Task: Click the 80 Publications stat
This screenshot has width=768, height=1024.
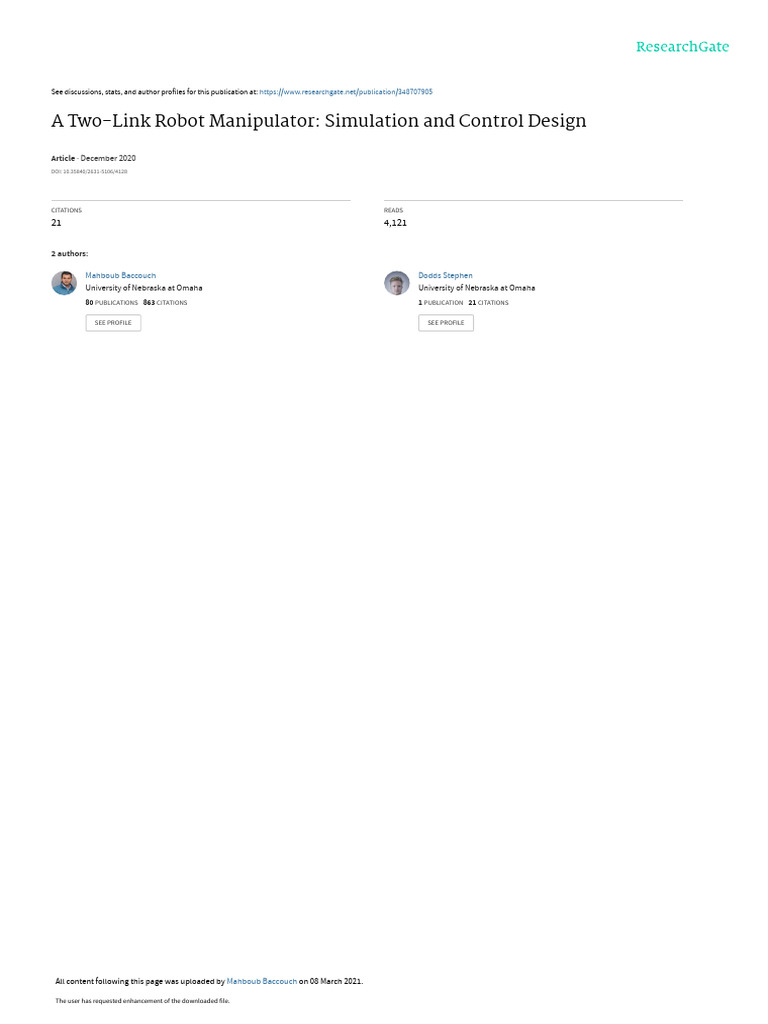Action: pyautogui.click(x=112, y=303)
